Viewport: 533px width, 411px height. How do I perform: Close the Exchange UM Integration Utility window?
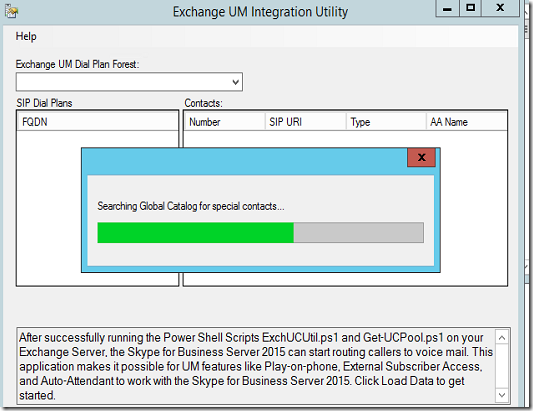point(500,8)
